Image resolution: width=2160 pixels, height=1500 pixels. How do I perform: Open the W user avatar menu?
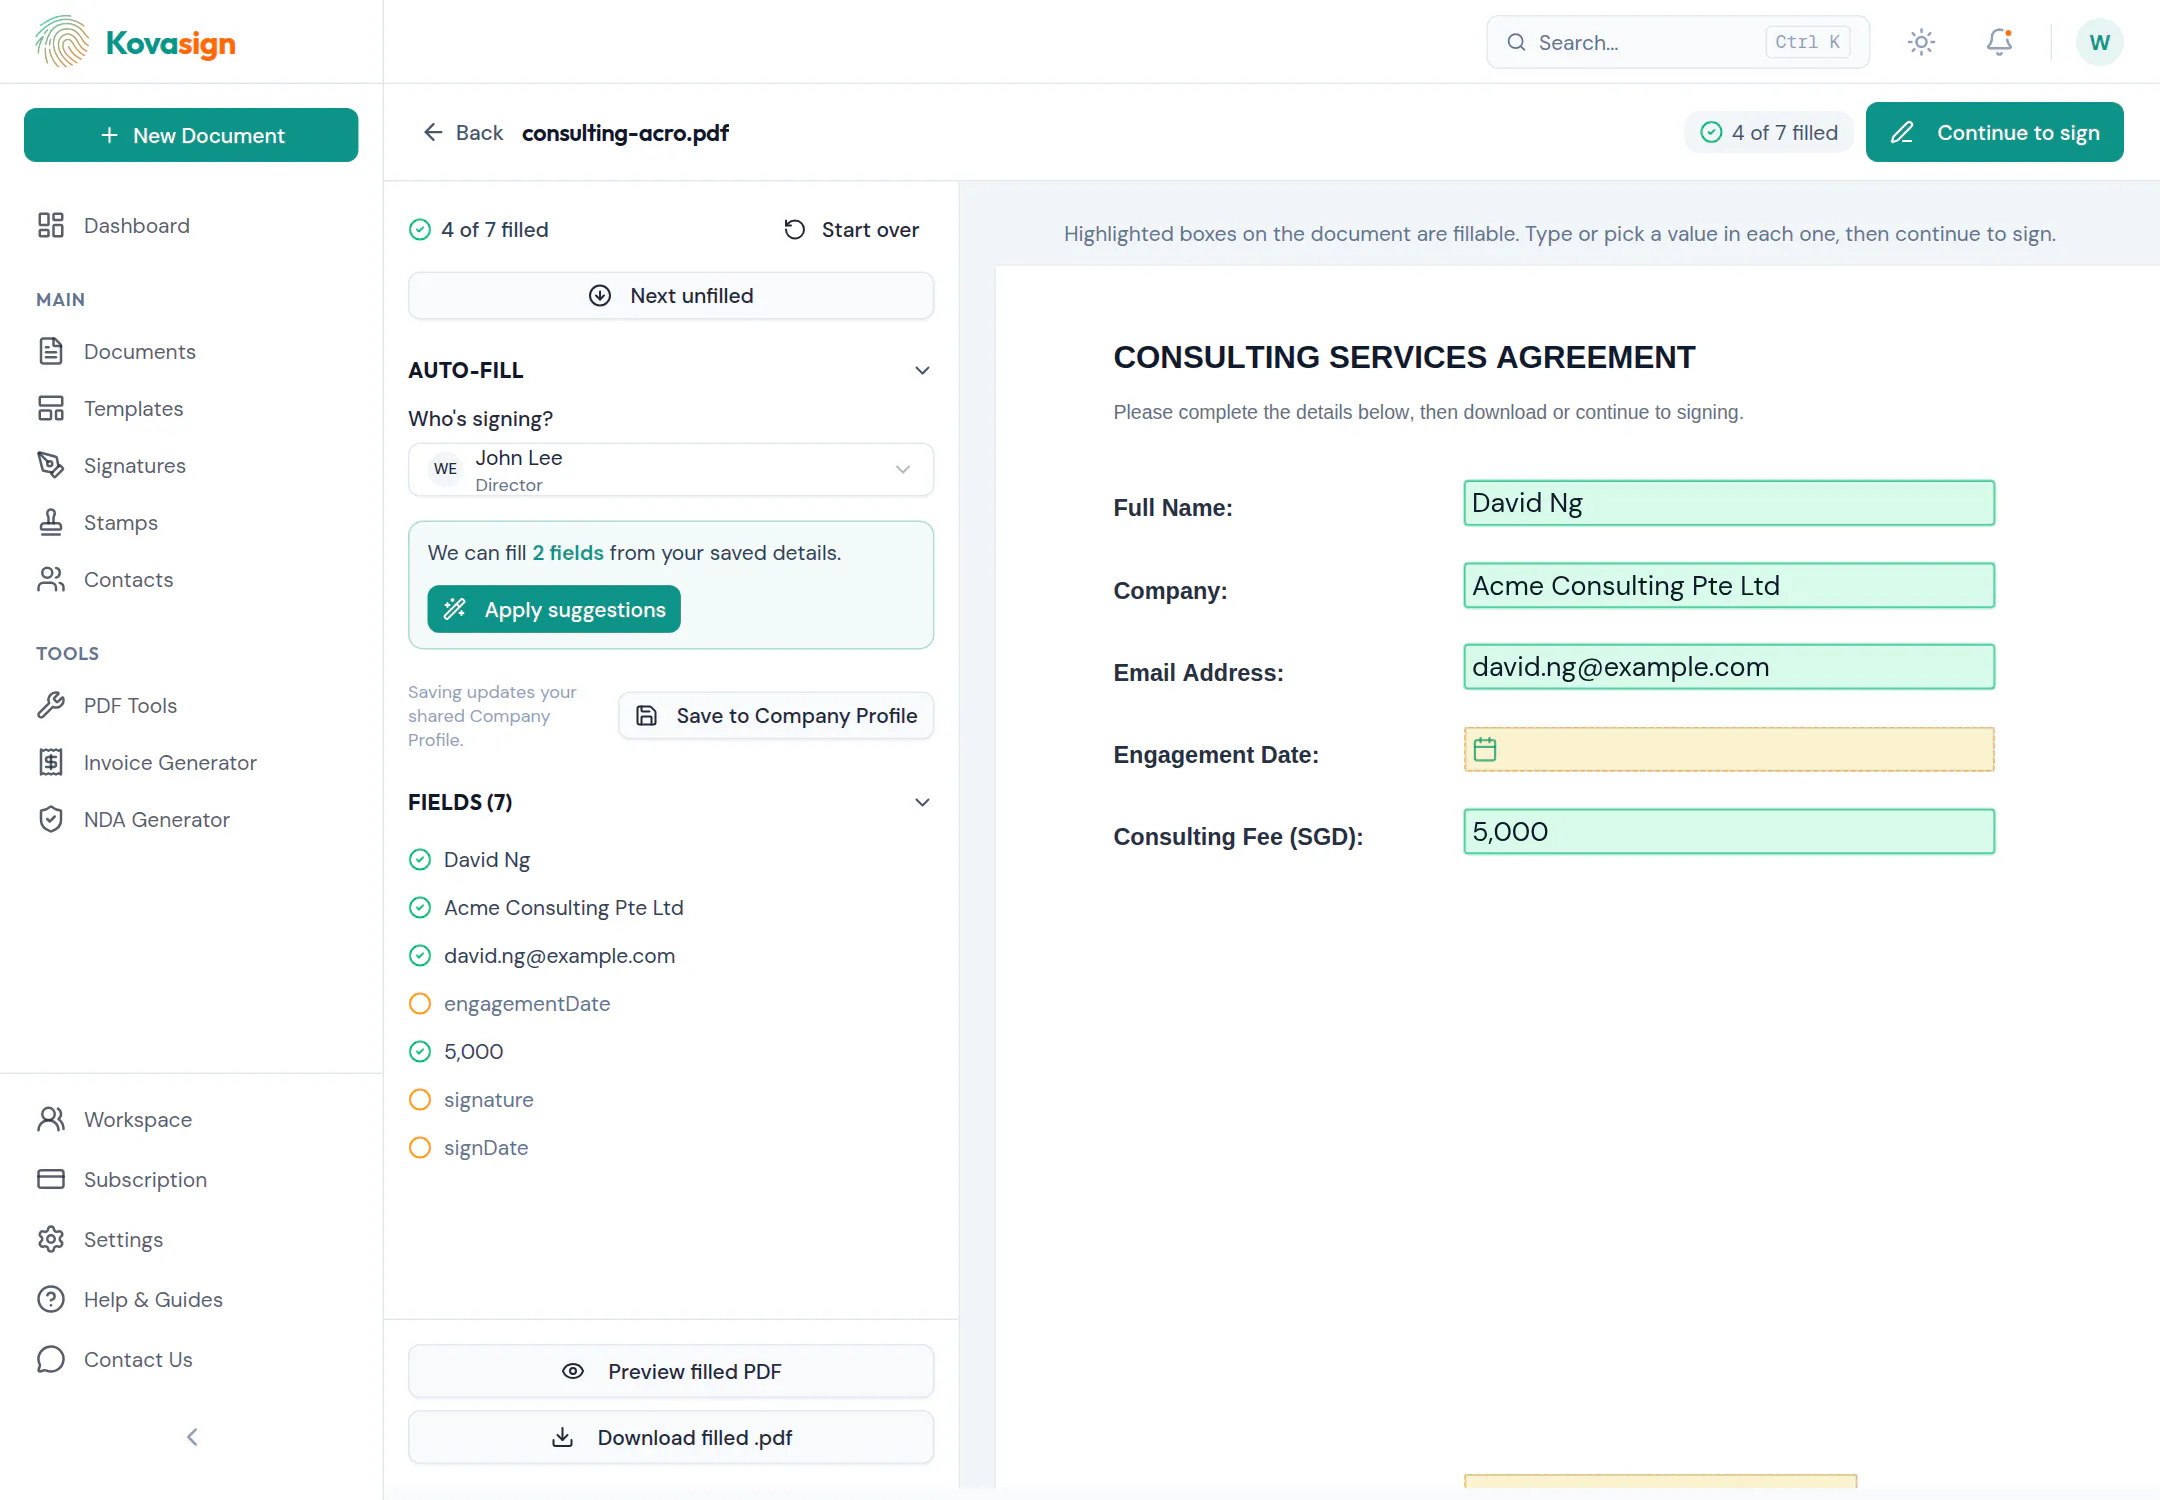pyautogui.click(x=2099, y=42)
